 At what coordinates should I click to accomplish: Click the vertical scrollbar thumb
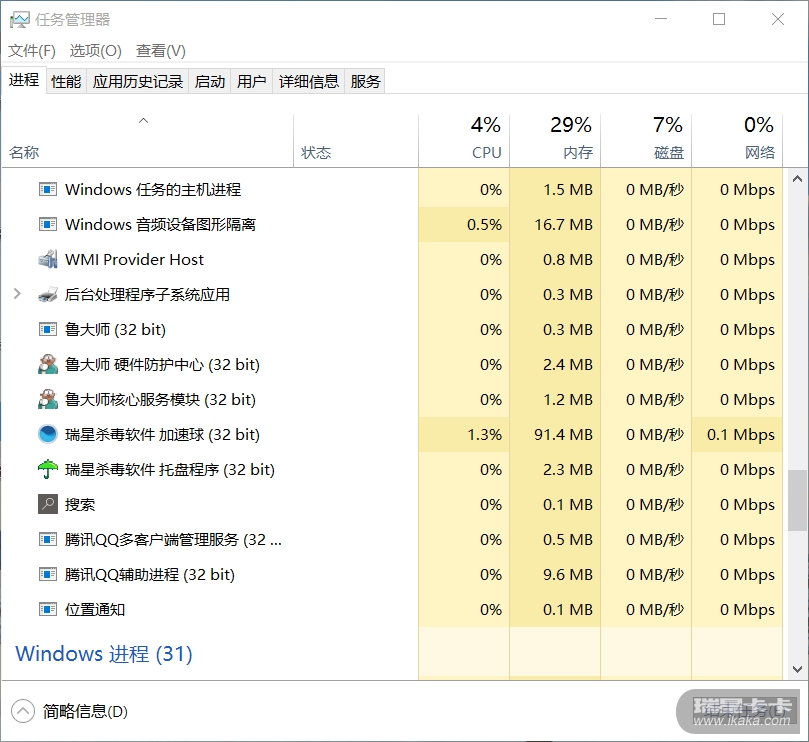[797, 500]
